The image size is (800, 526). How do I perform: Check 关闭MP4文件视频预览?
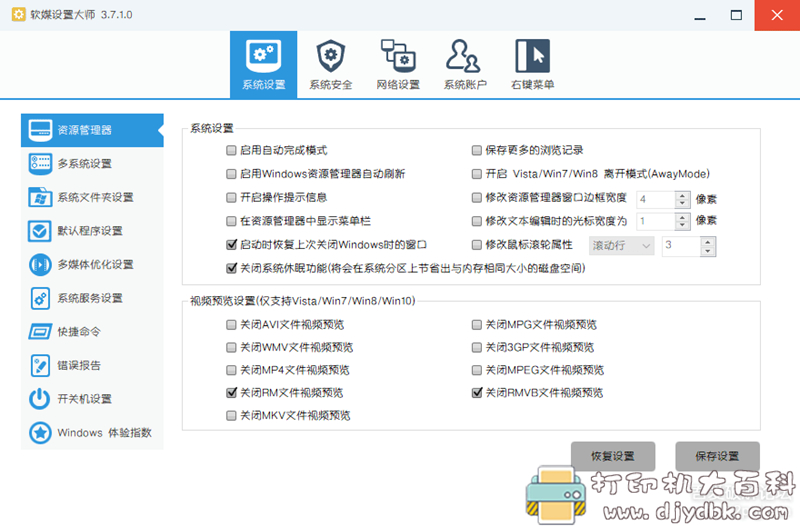tap(231, 370)
